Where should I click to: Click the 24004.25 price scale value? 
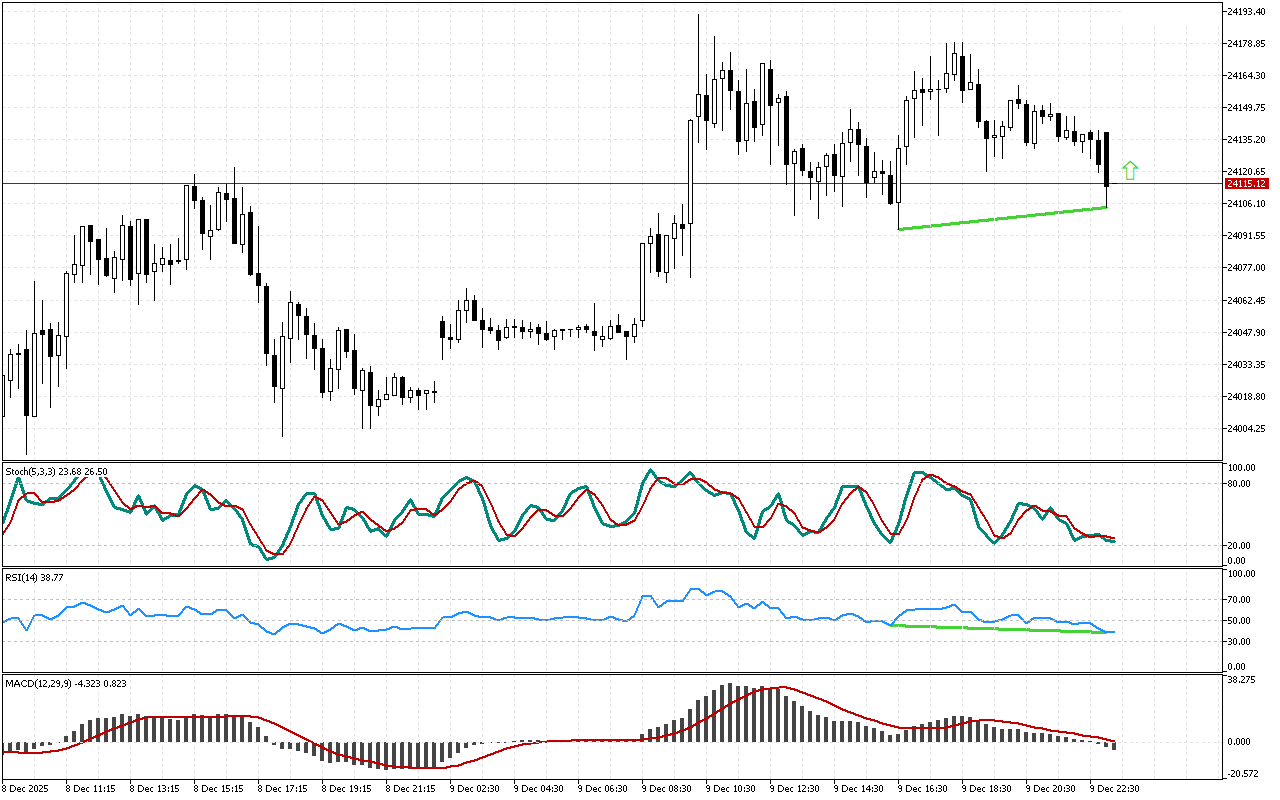tap(1246, 429)
